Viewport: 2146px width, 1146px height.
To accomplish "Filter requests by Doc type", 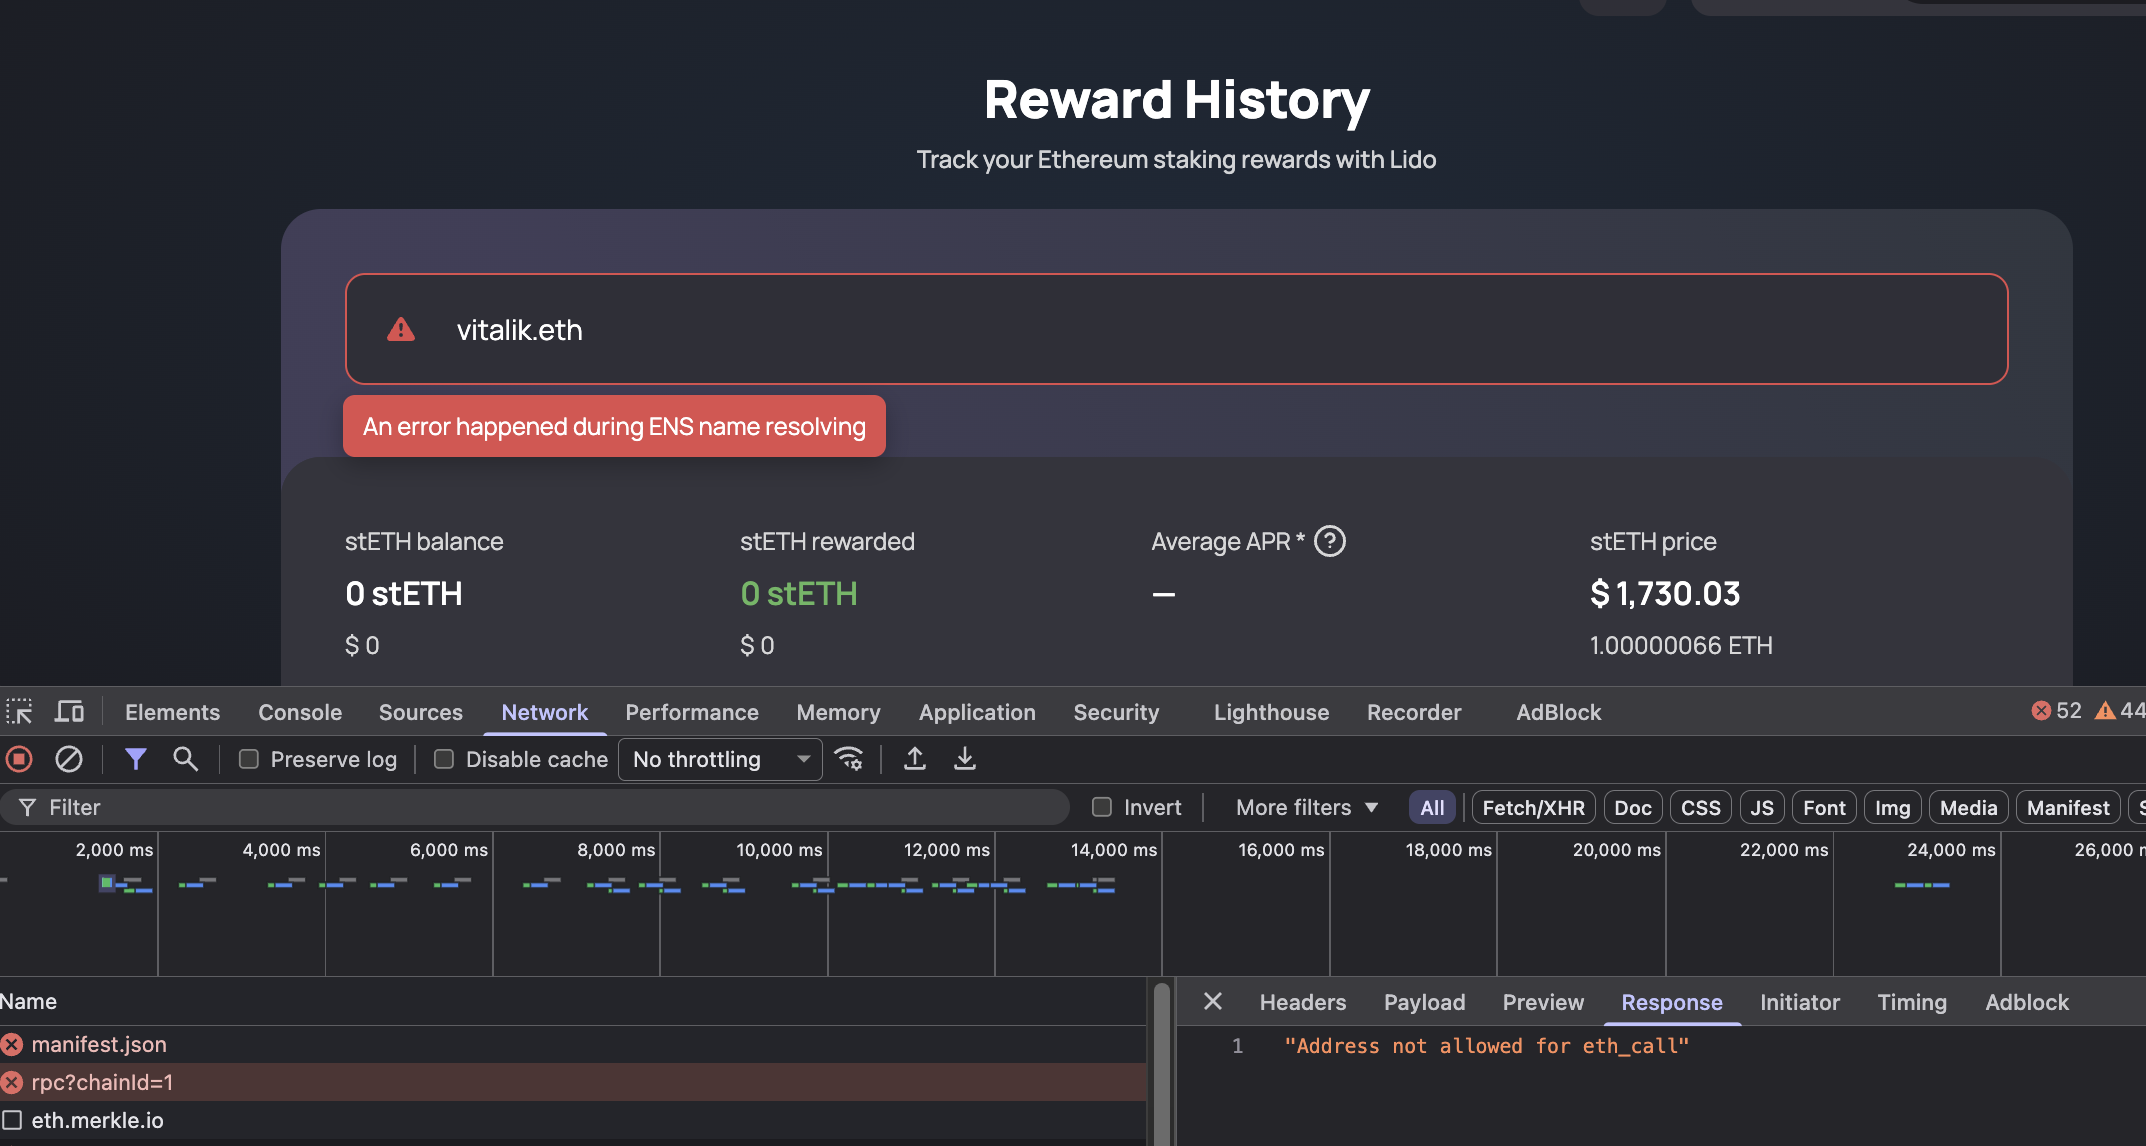I will coord(1633,807).
